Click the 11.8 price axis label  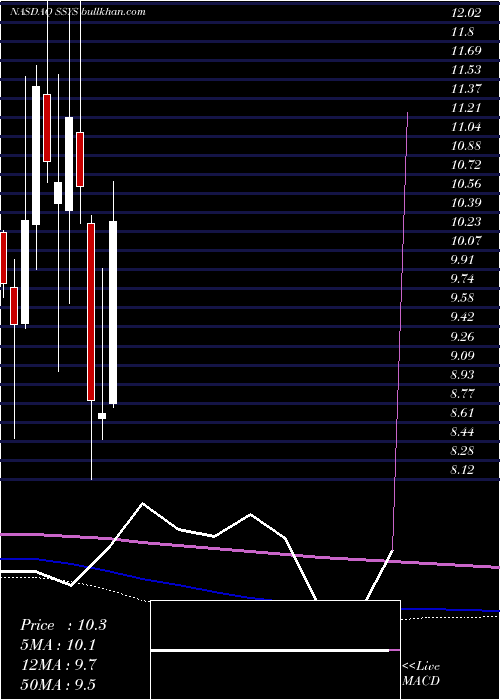[x=462, y=32]
